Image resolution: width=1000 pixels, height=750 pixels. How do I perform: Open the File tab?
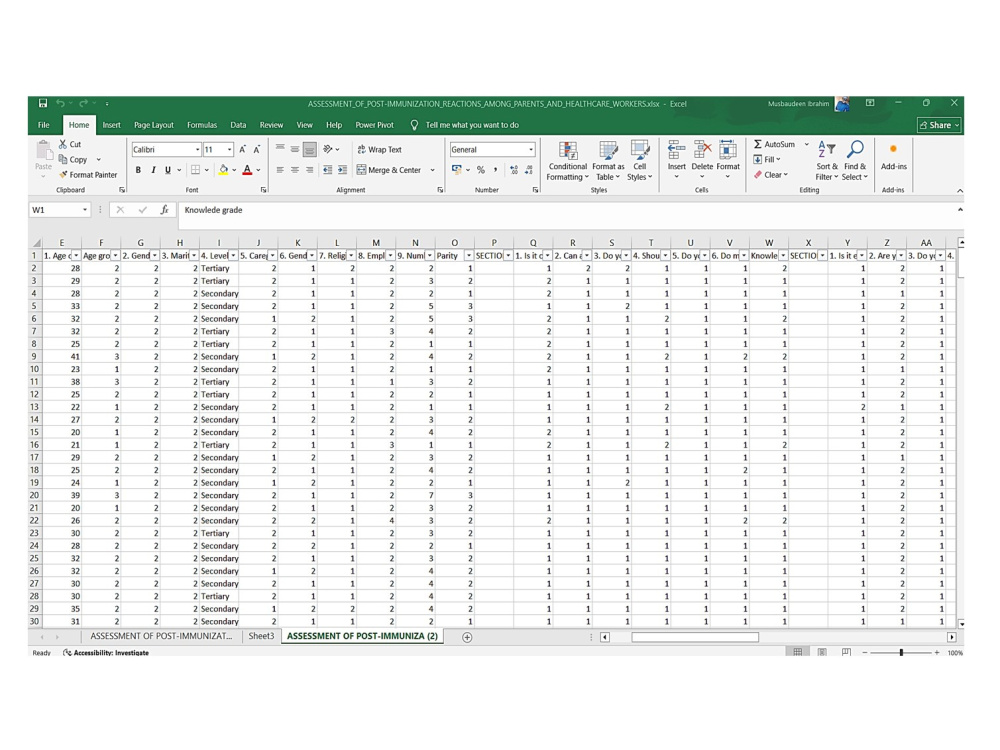[x=43, y=125]
